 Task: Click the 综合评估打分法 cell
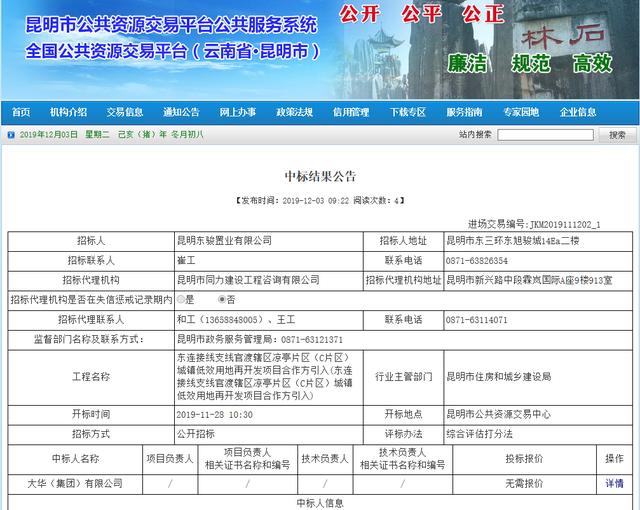(538, 434)
